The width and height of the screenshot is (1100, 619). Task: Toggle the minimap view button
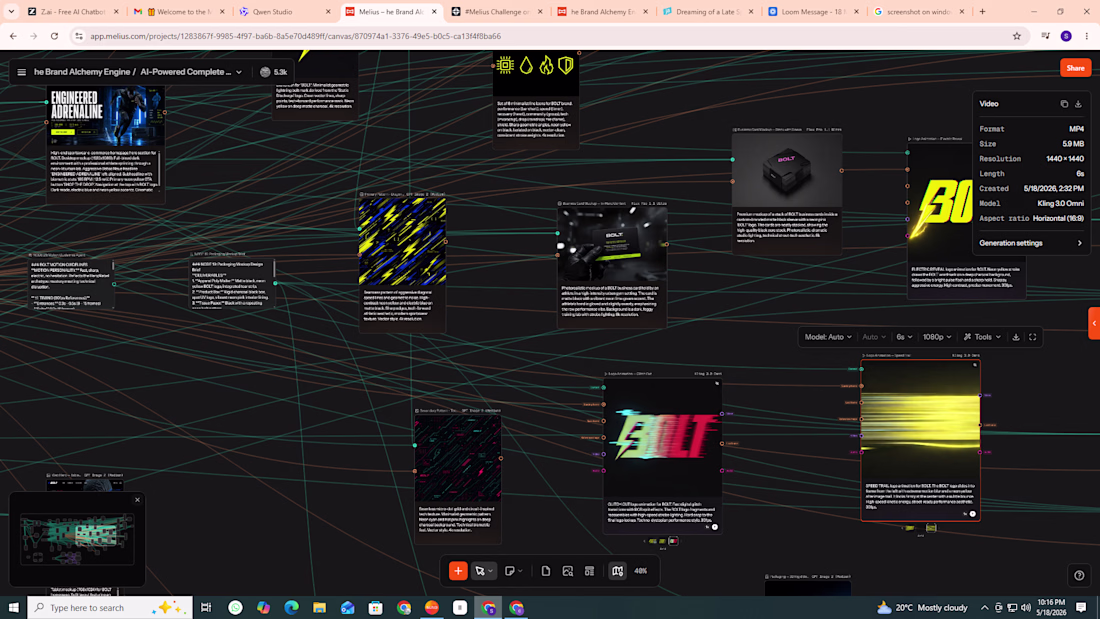[x=617, y=571]
